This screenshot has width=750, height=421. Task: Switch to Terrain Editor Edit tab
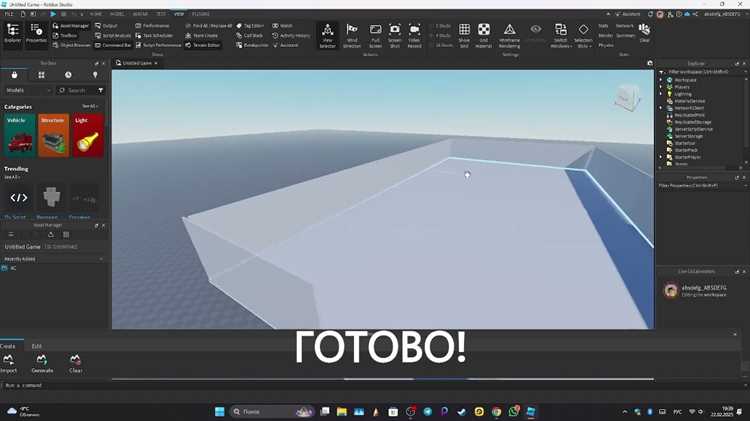[36, 346]
